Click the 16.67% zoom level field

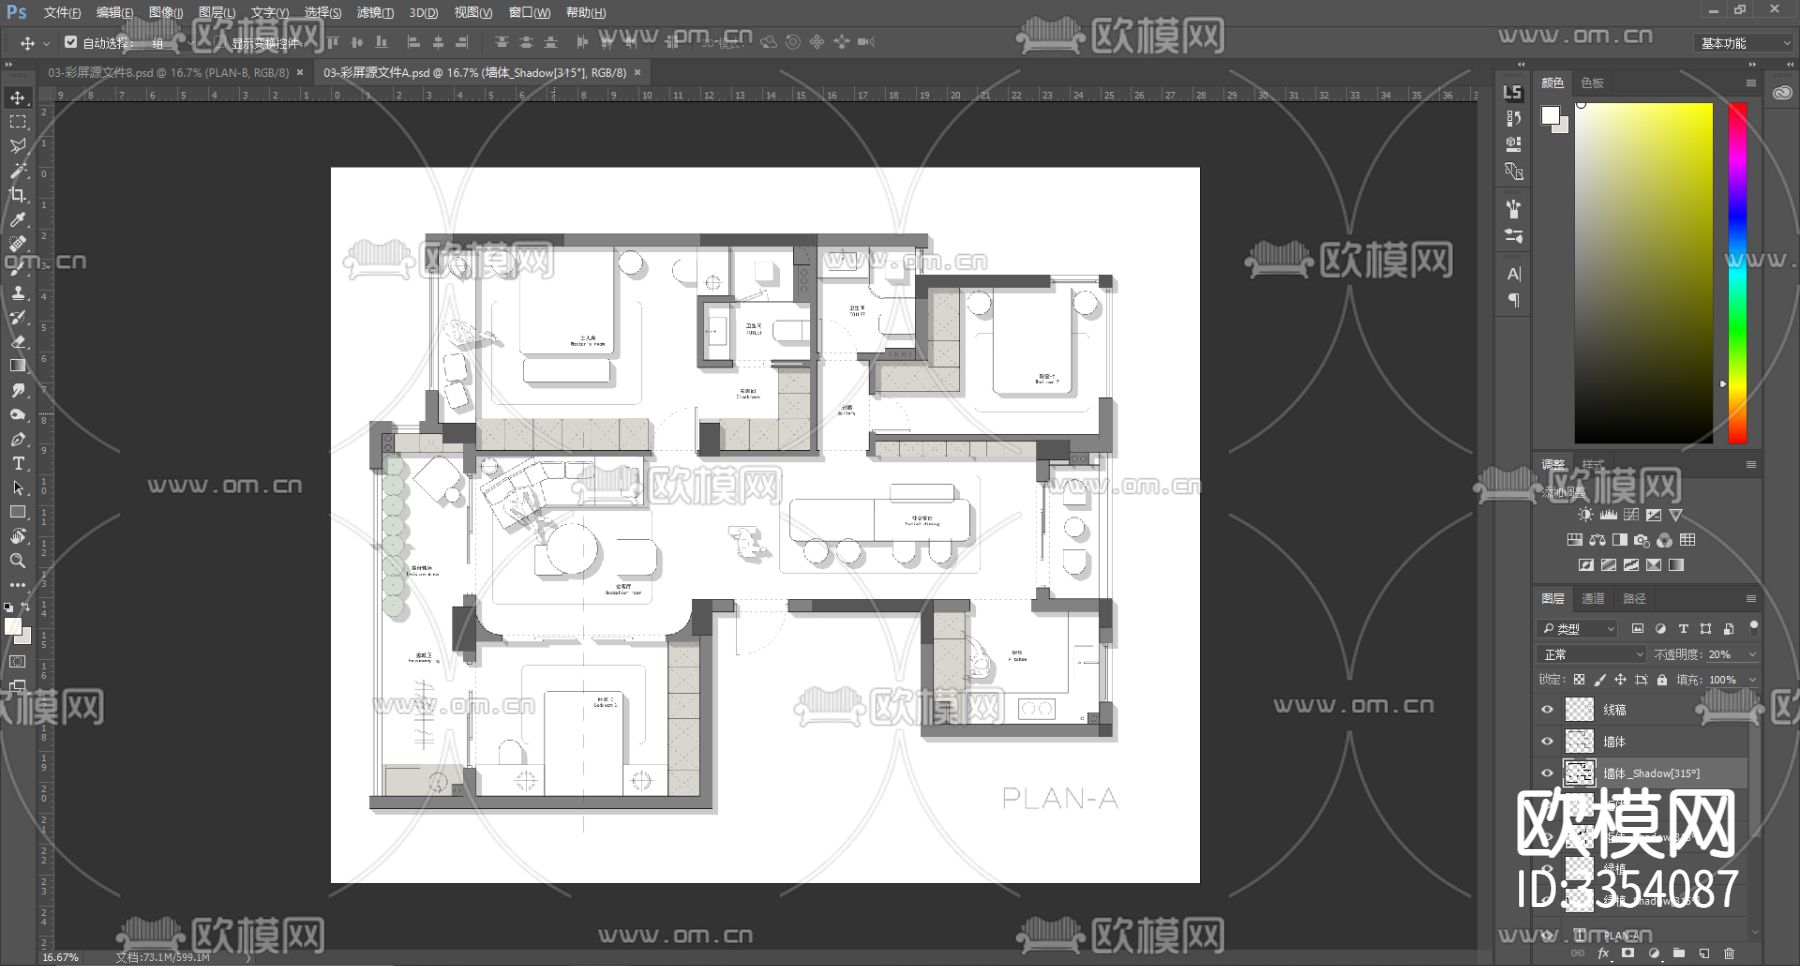point(60,957)
